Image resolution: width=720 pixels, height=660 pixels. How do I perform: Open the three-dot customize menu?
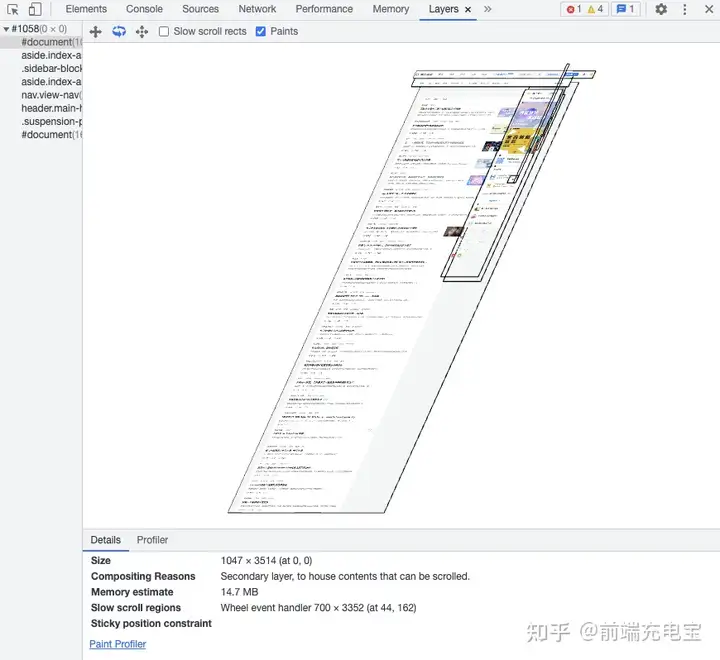coord(685,9)
